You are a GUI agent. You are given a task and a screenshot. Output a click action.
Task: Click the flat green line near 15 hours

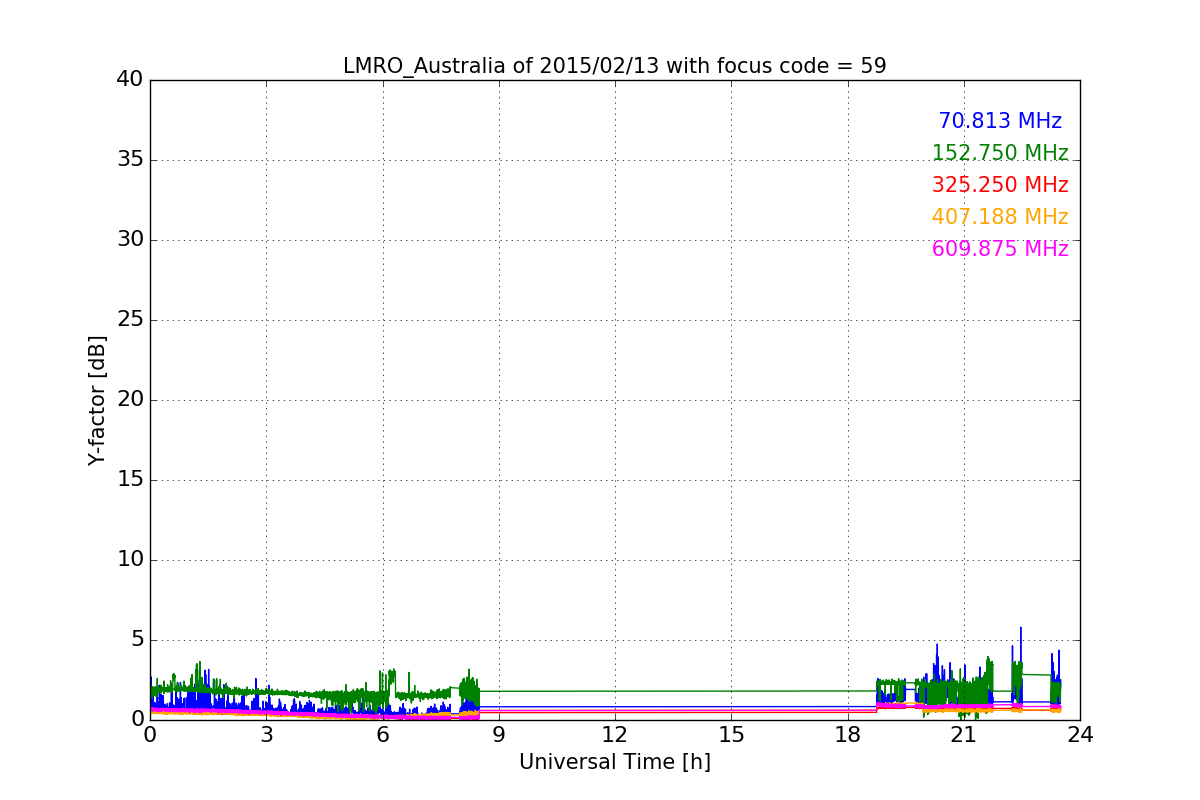click(731, 691)
